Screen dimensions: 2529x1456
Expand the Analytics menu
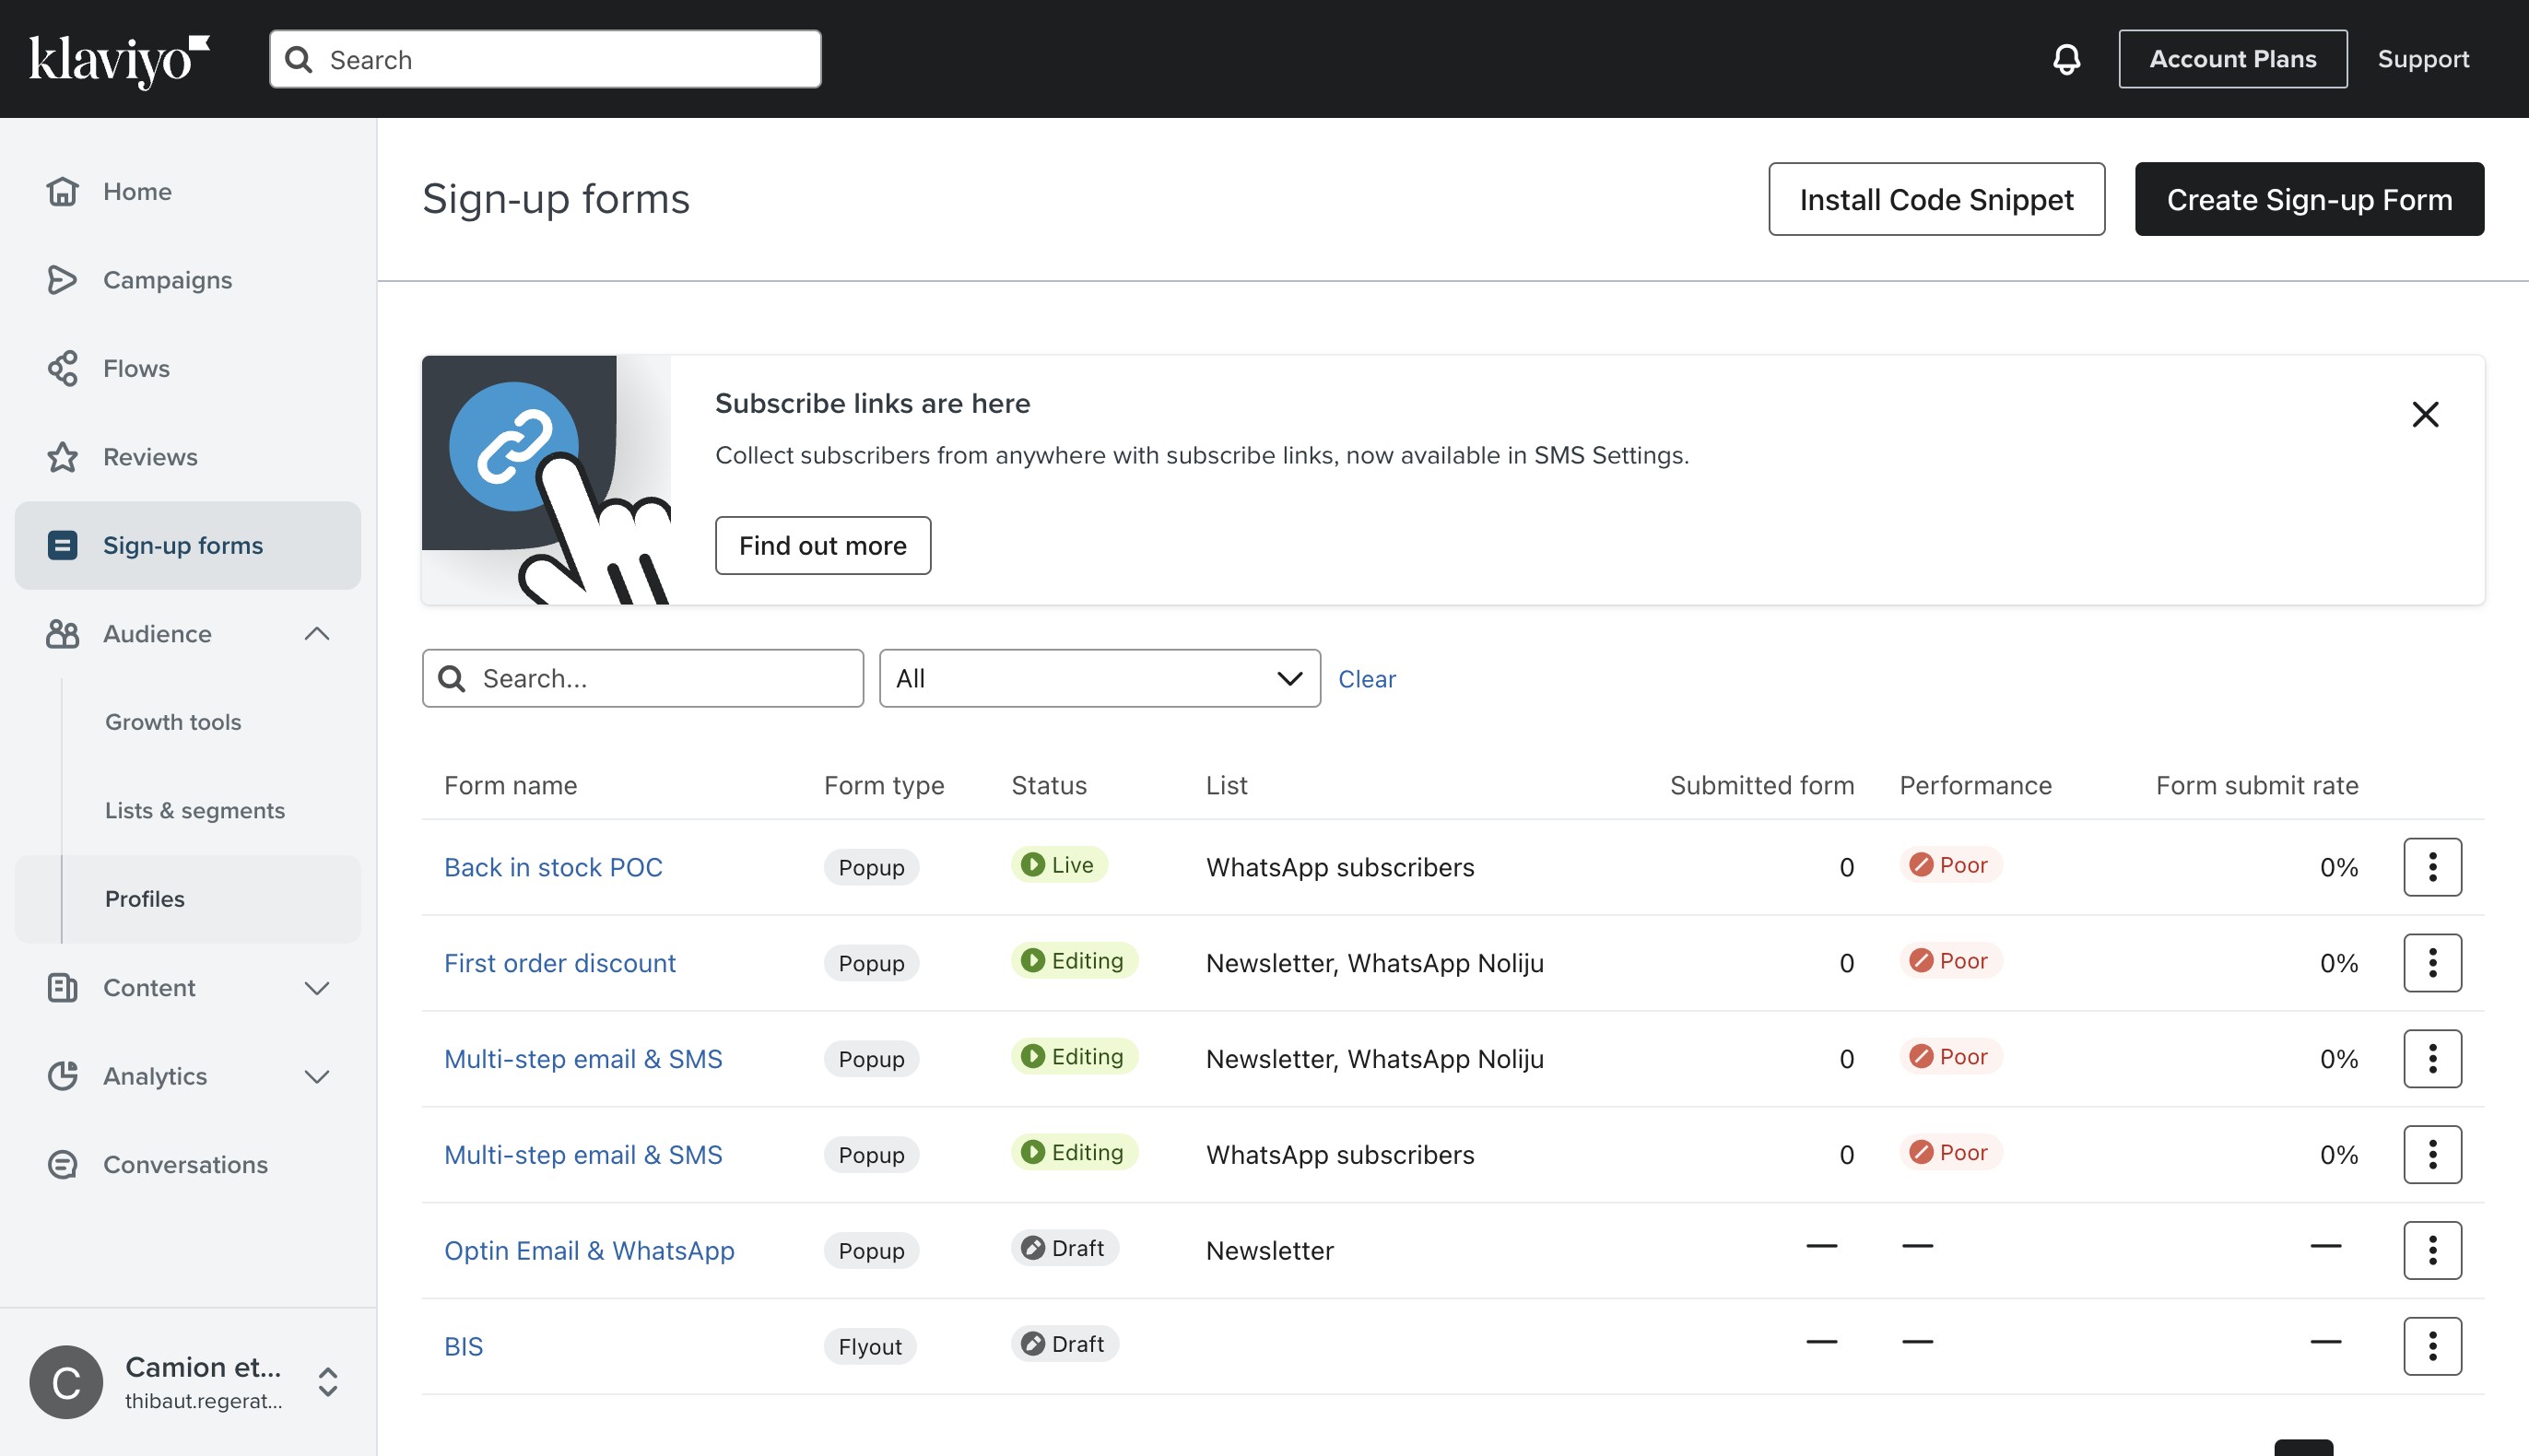coord(317,1076)
